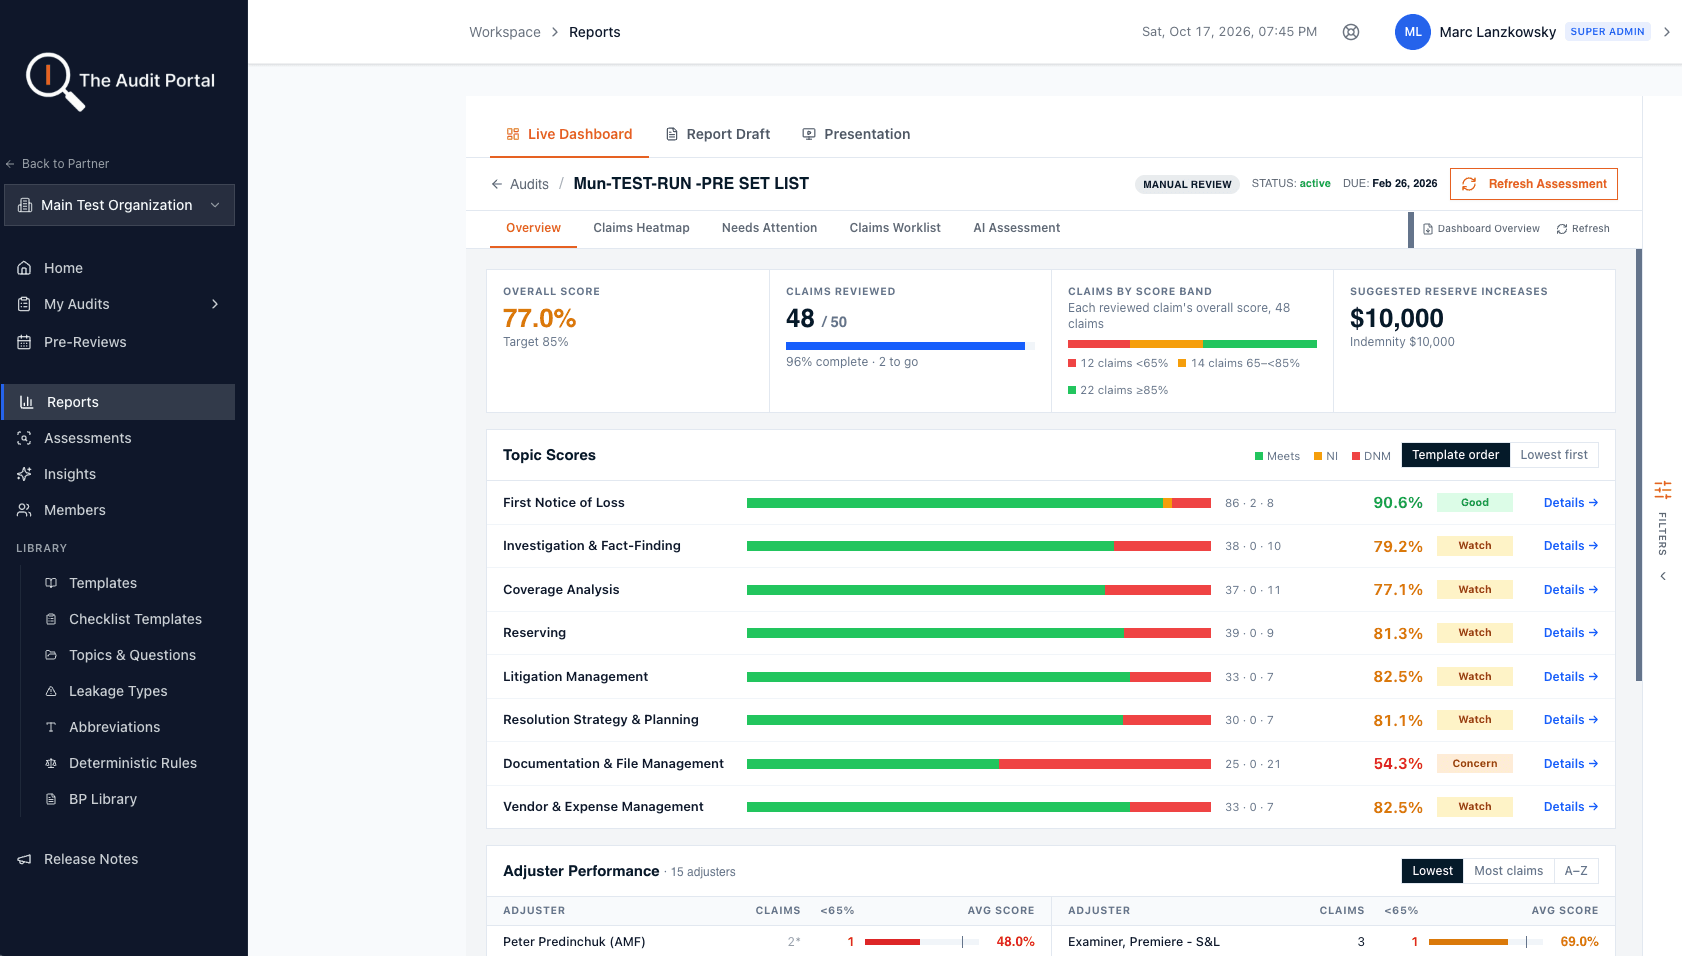Viewport: 1682px width, 956px height.
Task: Open the Main Test Organization dropdown
Action: [120, 205]
